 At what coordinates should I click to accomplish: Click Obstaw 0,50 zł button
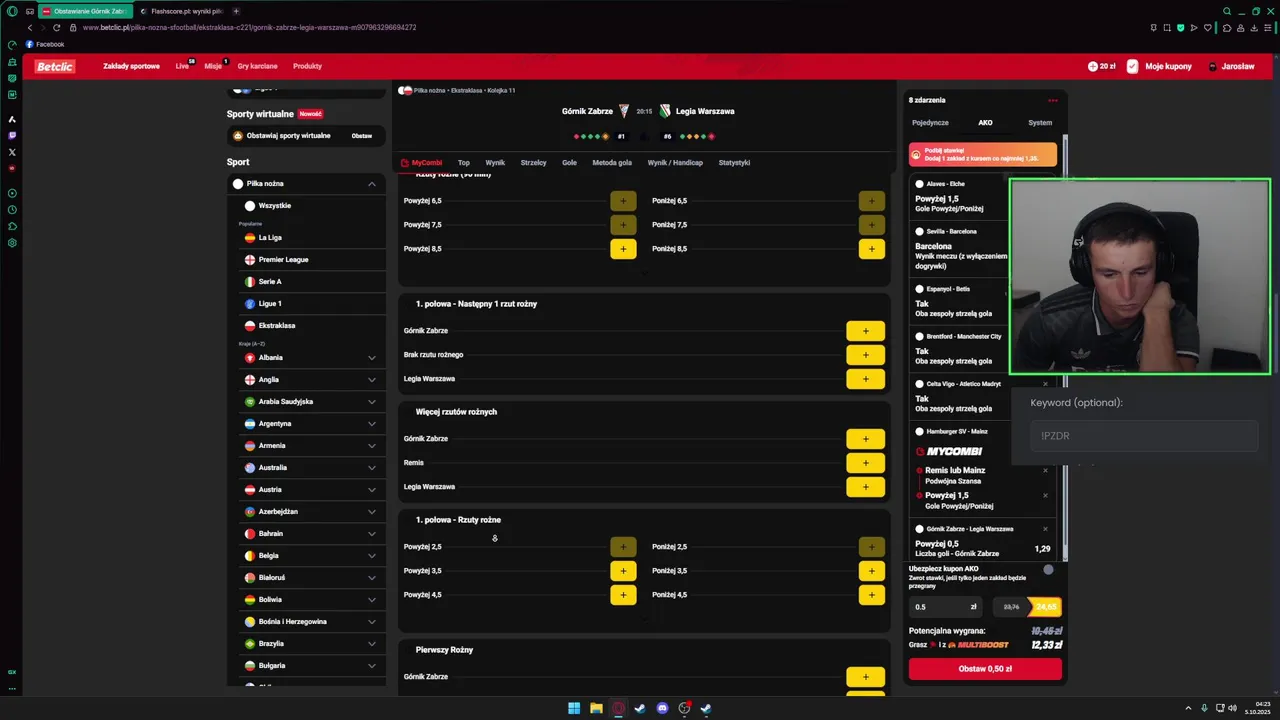pos(985,669)
